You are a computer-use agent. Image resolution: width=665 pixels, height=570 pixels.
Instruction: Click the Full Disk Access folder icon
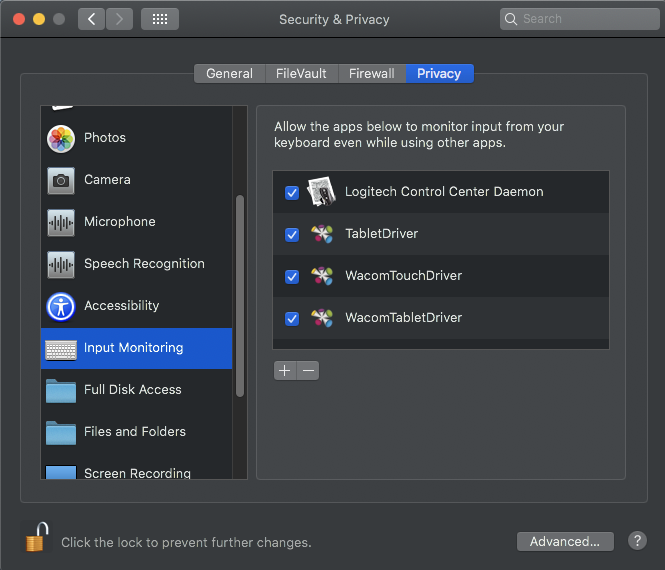[61, 391]
